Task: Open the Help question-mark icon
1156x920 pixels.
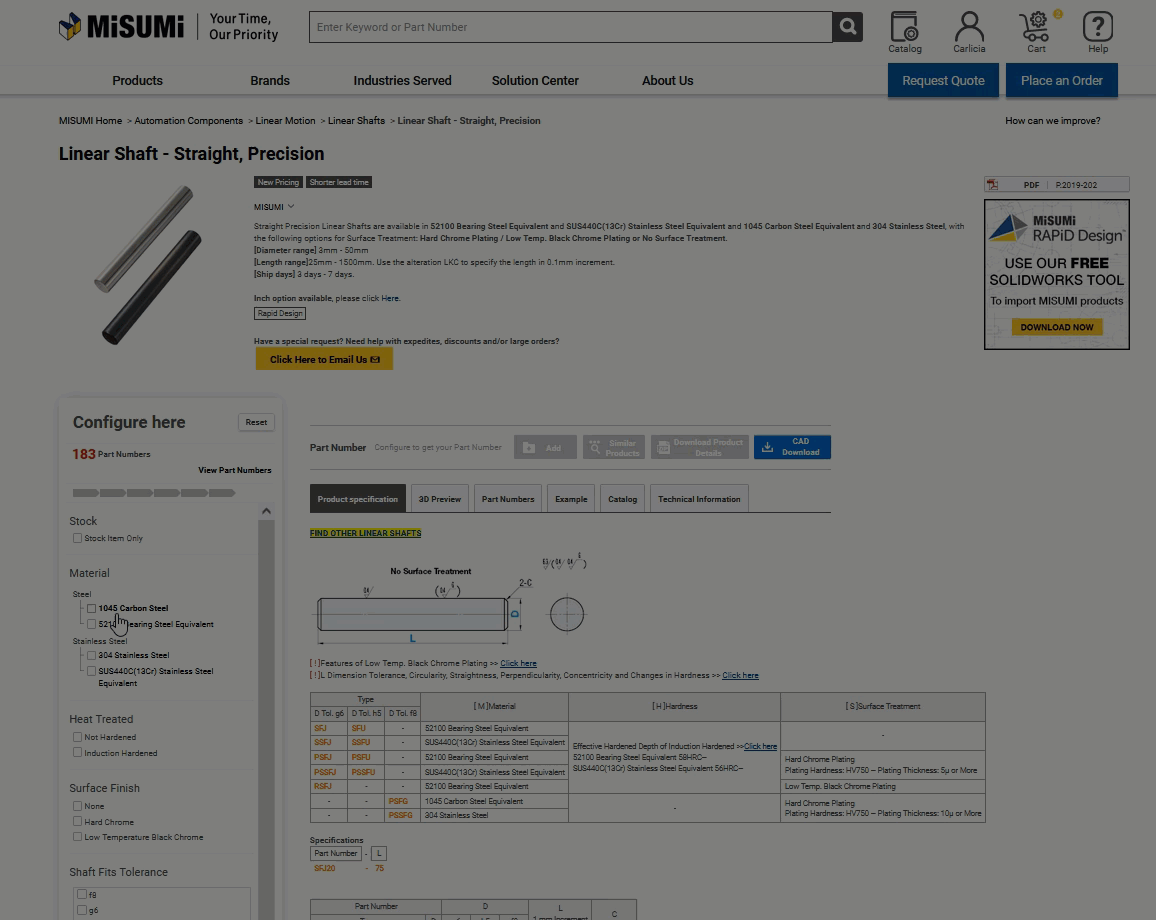Action: 1098,32
